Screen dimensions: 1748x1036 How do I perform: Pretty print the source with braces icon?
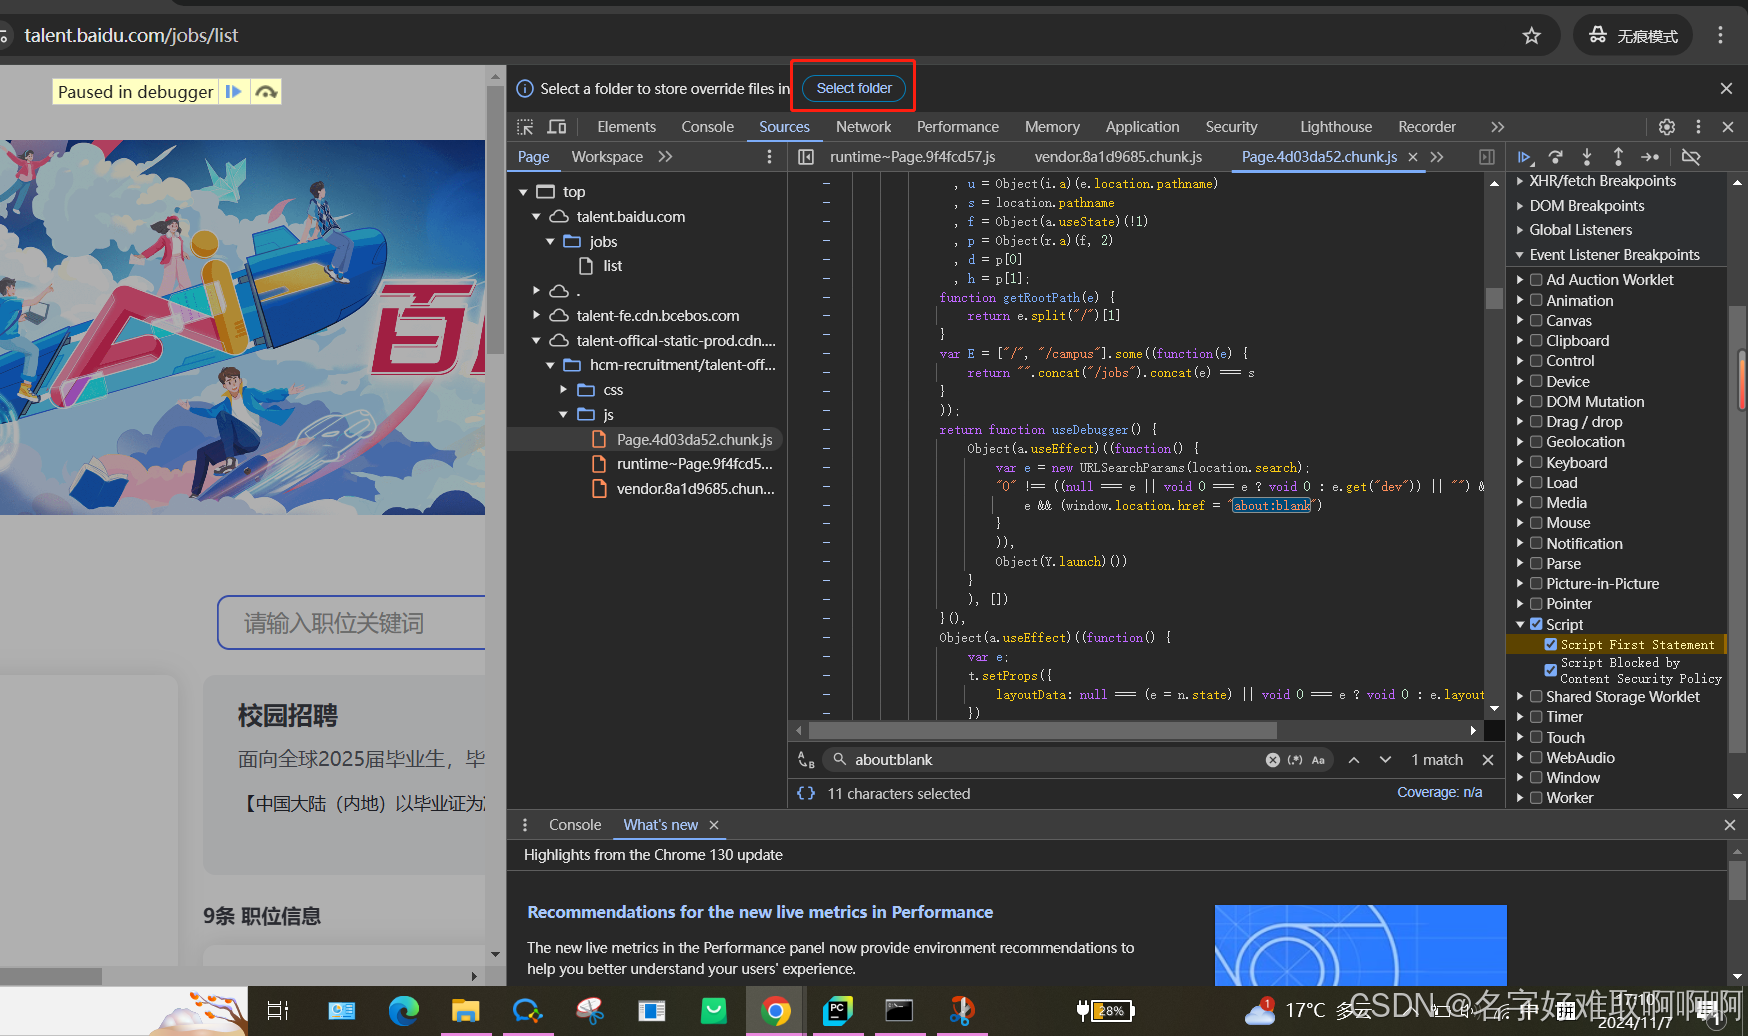[x=806, y=793]
